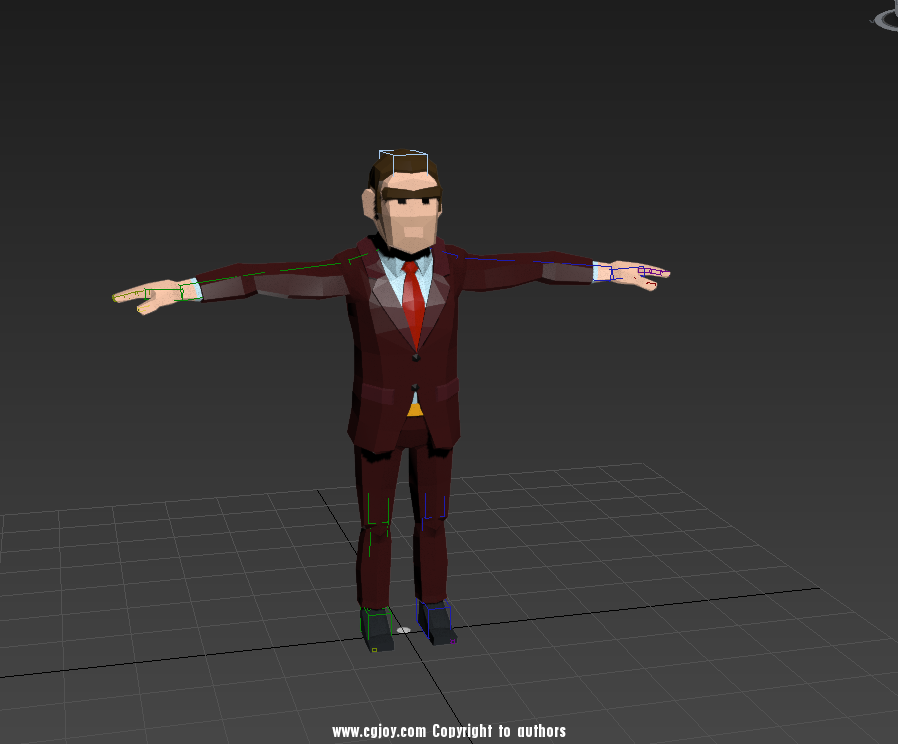
Task: Select the blue hand bone at wrist
Action: [x=602, y=272]
